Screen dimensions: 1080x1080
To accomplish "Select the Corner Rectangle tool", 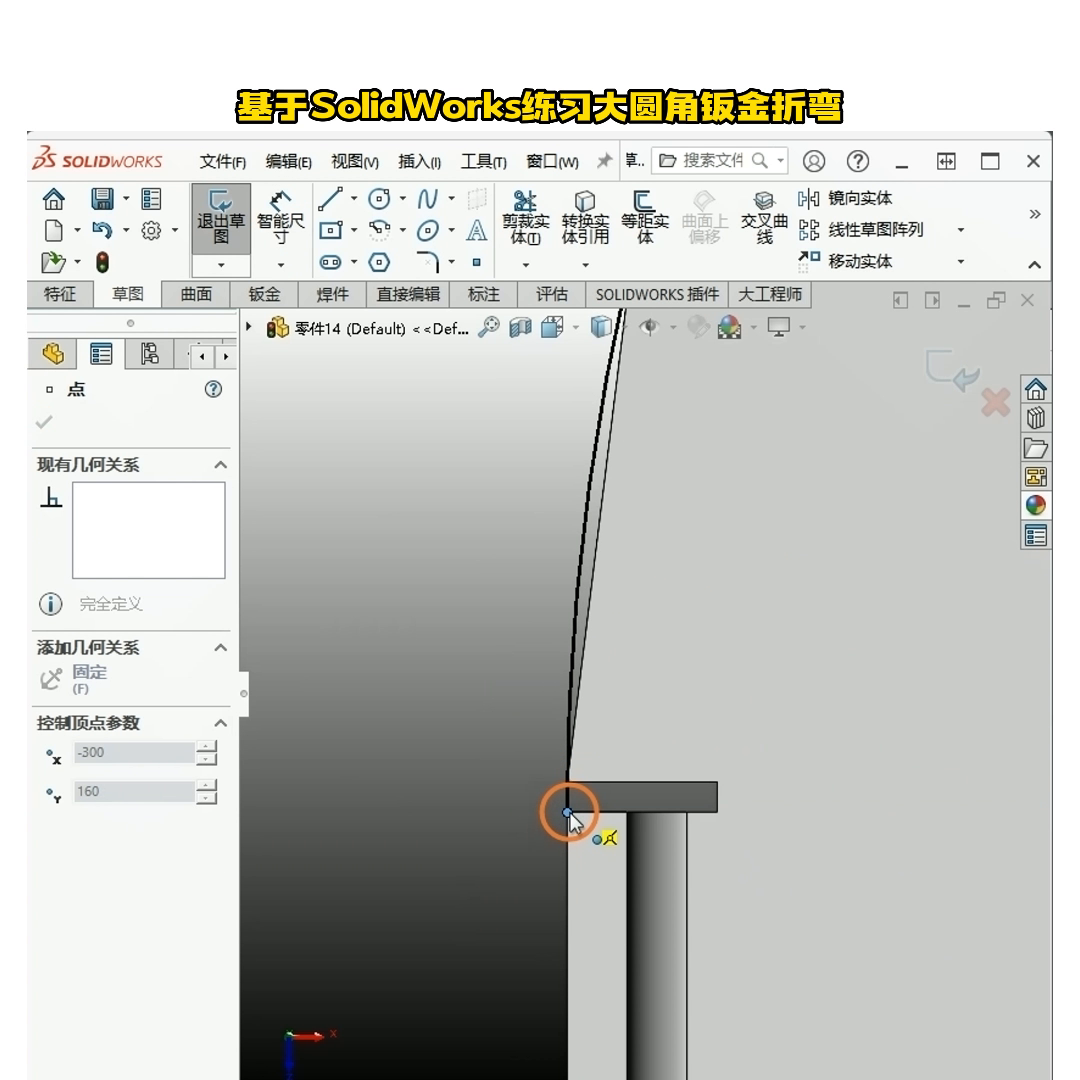I will [330, 230].
